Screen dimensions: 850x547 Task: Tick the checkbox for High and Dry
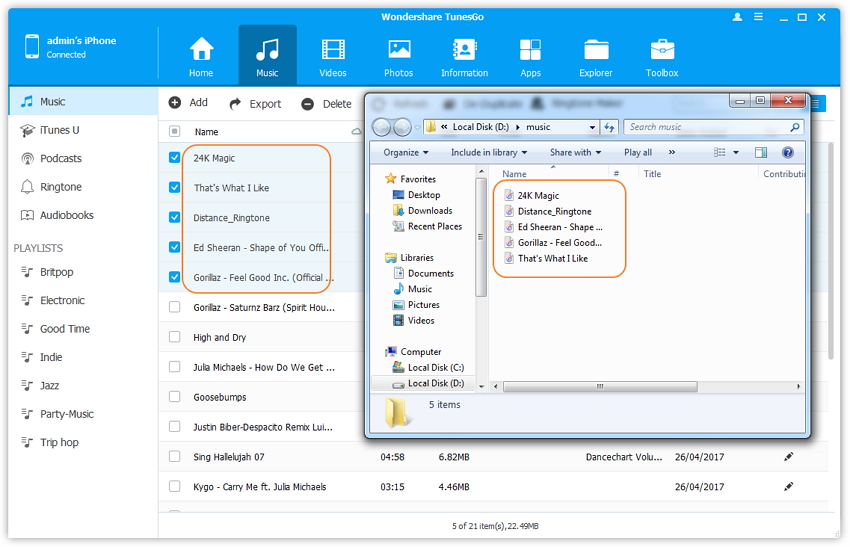point(175,337)
